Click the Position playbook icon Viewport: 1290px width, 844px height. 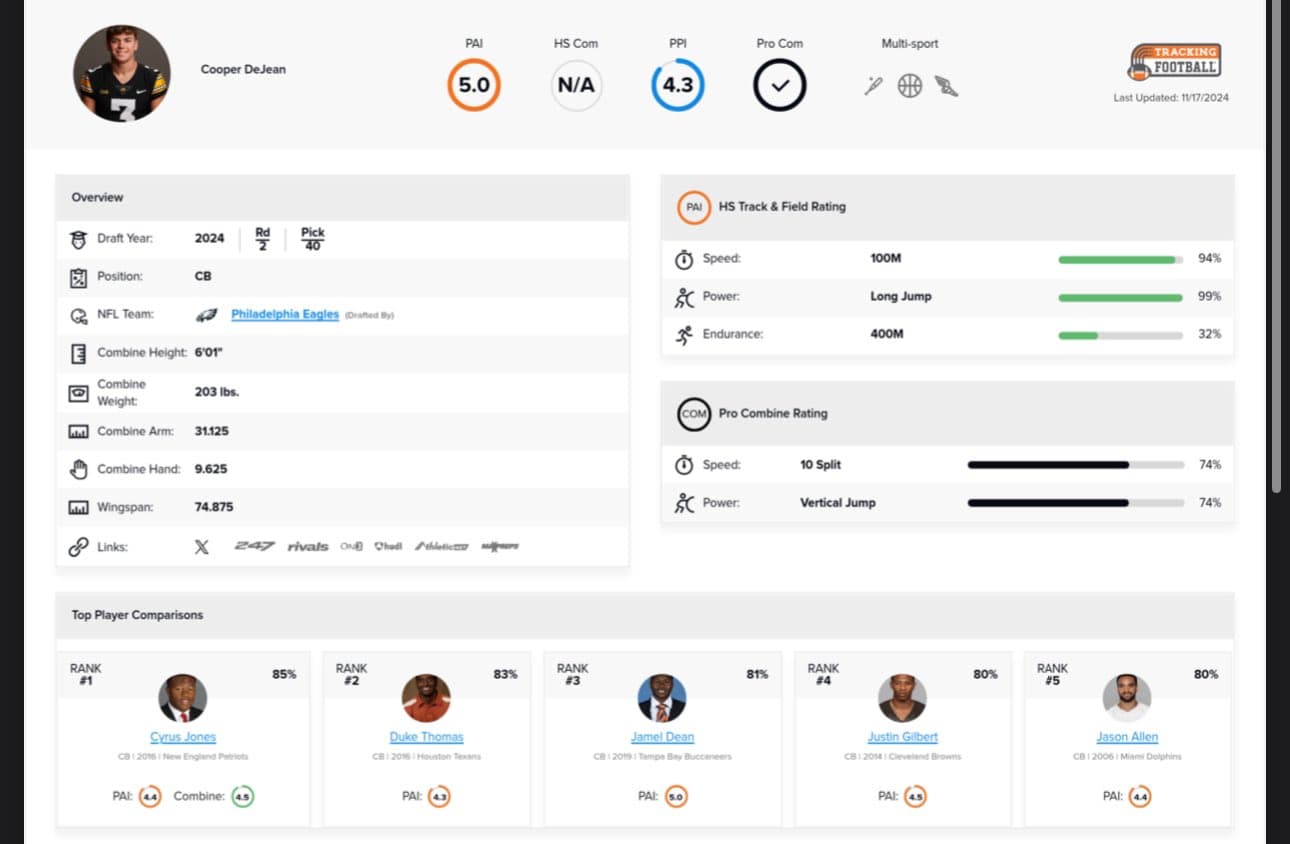[x=78, y=277]
